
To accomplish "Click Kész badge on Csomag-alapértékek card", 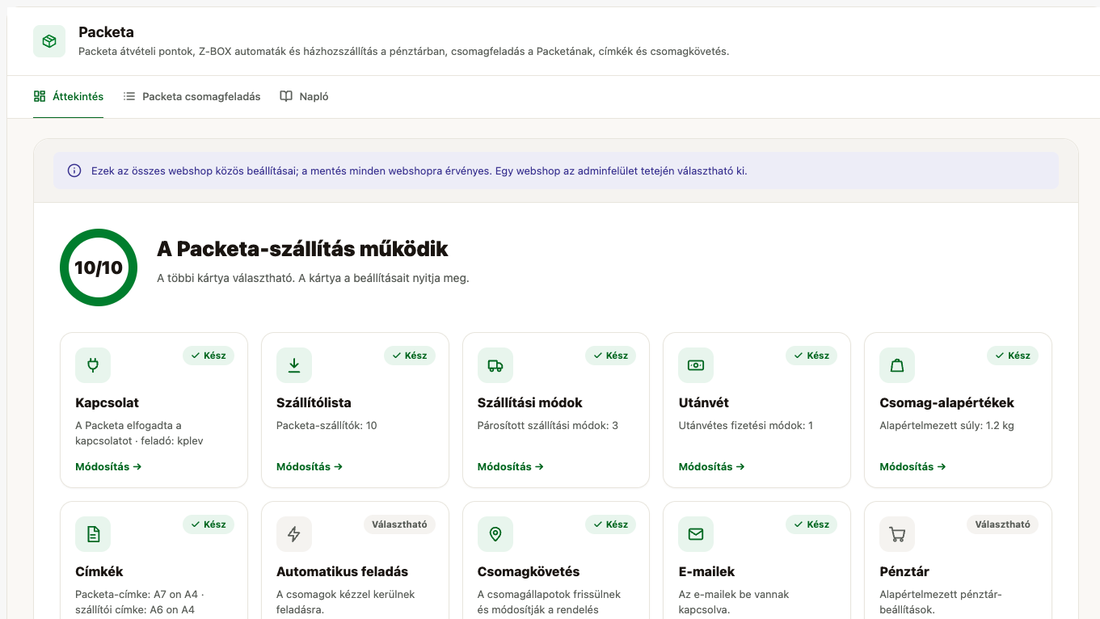I will click(x=1013, y=355).
